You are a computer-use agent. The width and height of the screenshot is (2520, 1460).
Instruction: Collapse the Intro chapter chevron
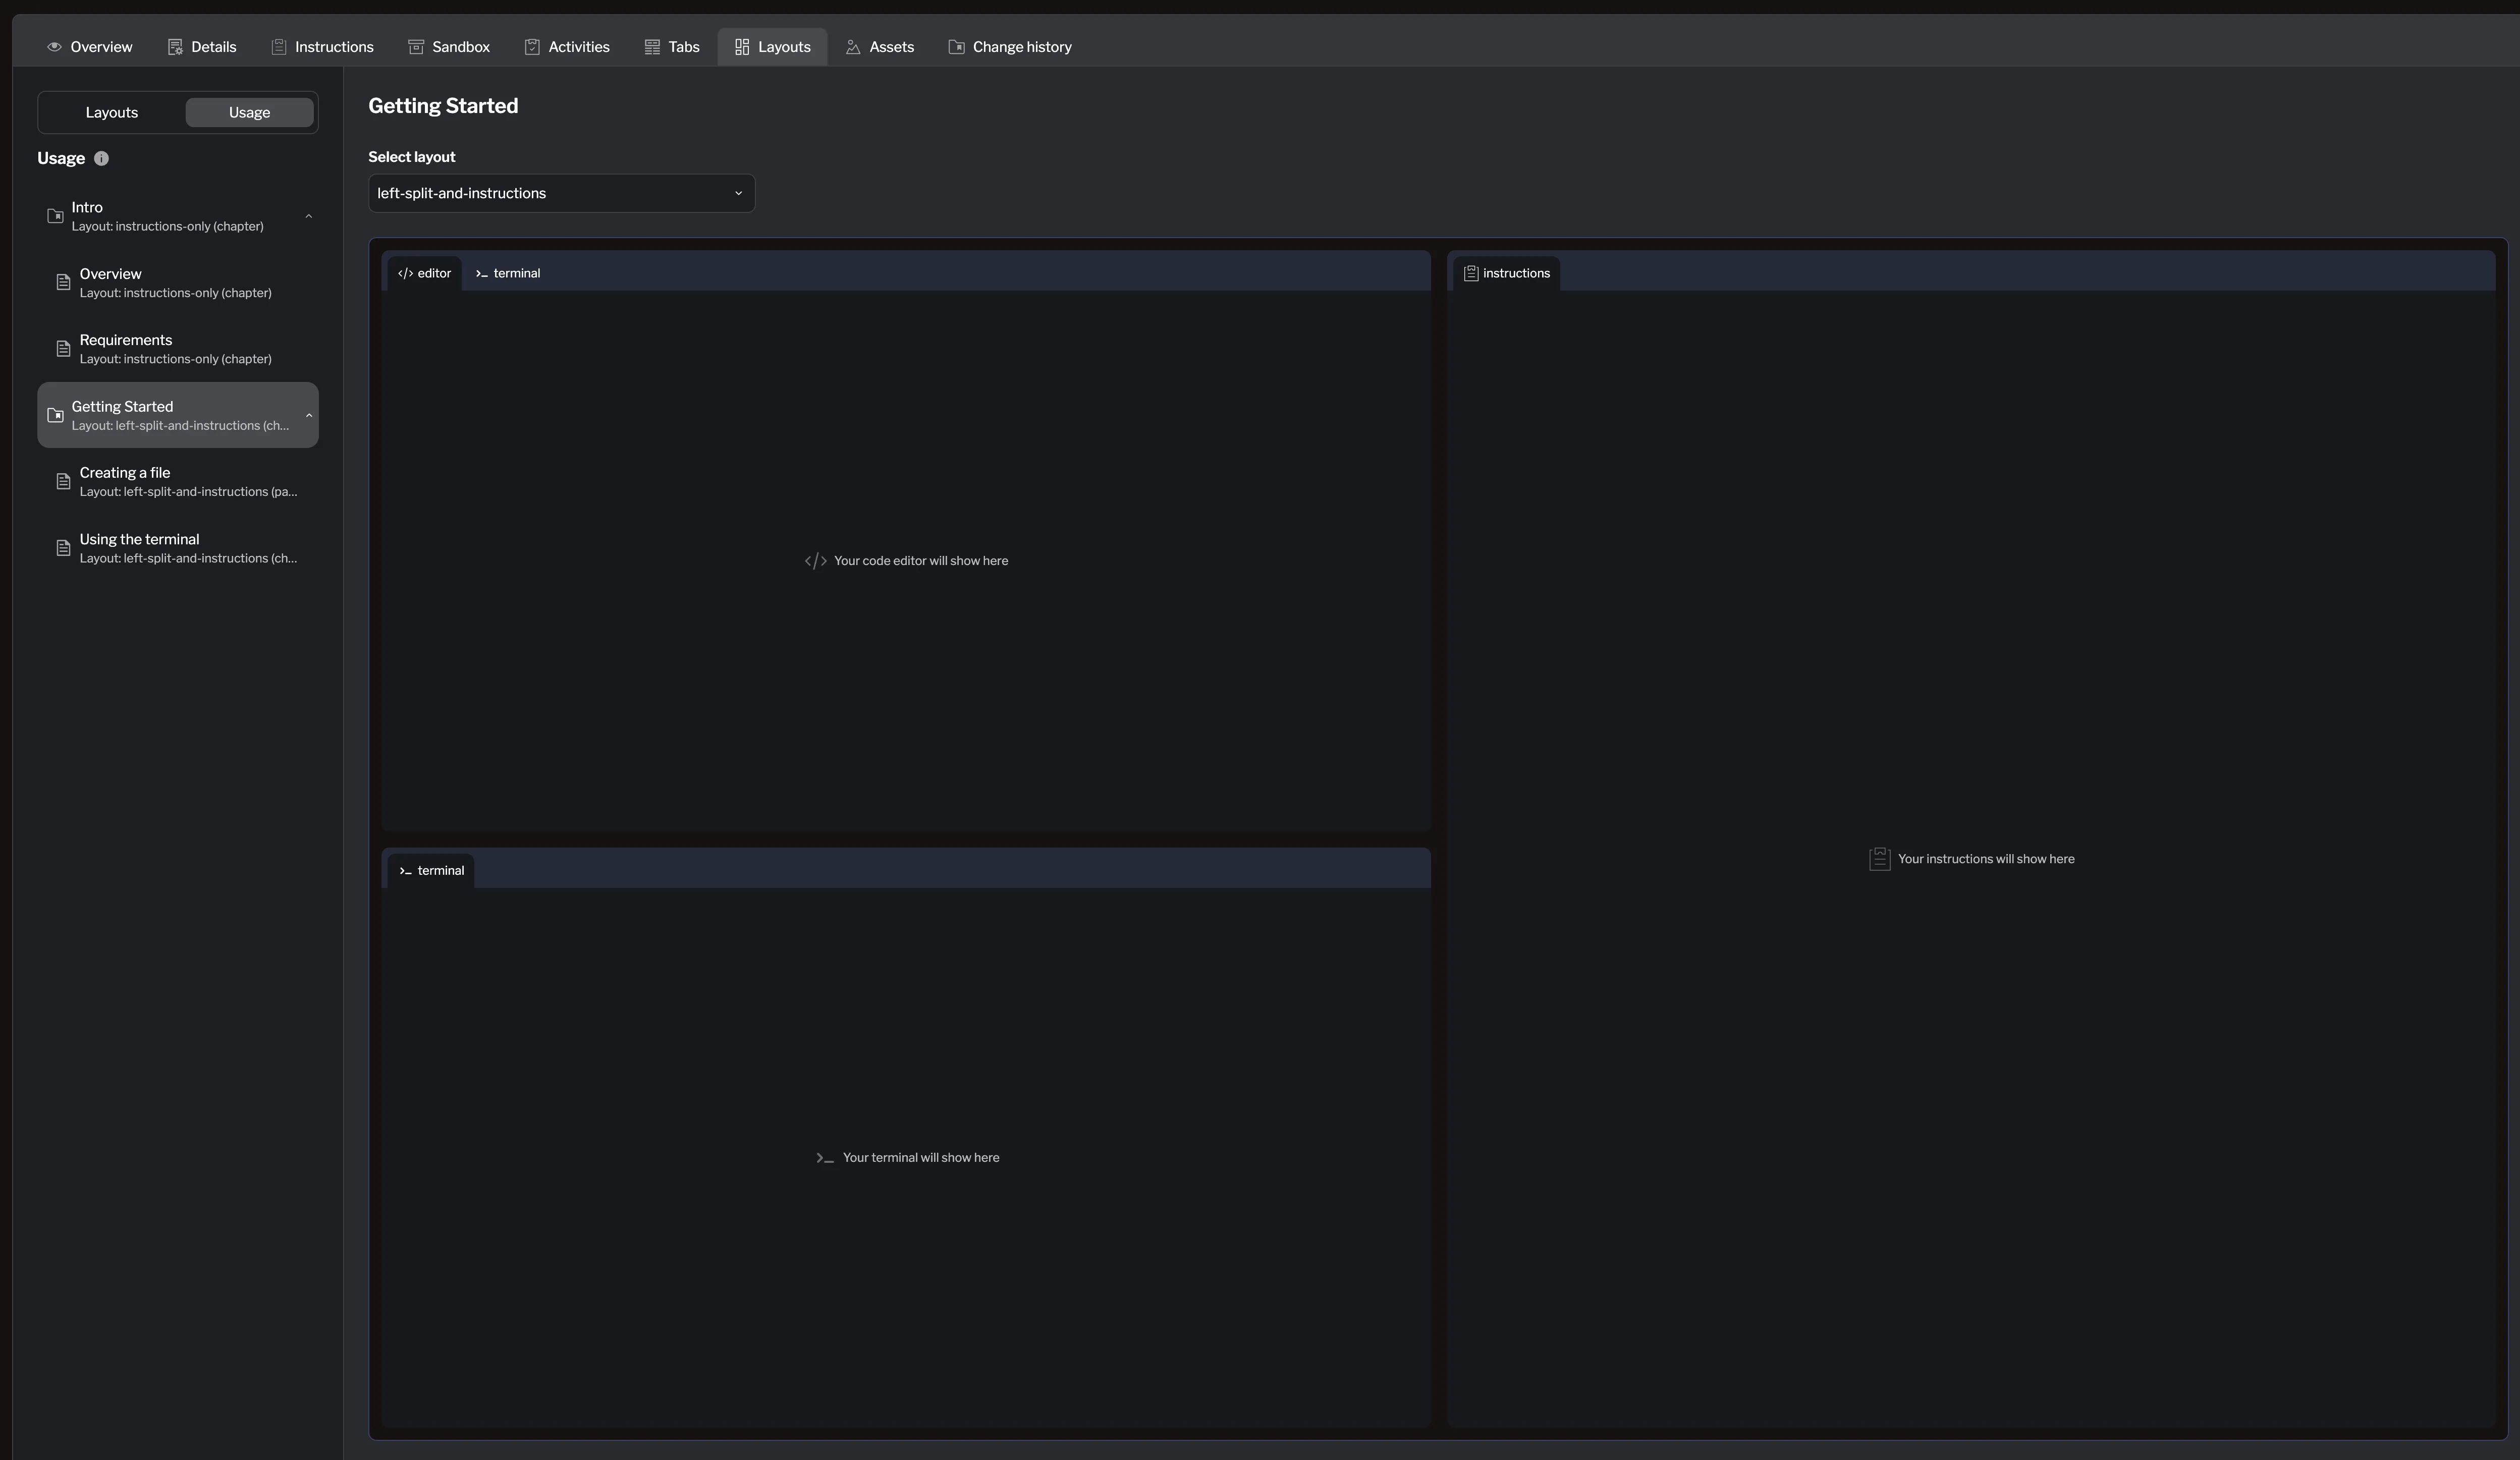click(308, 216)
